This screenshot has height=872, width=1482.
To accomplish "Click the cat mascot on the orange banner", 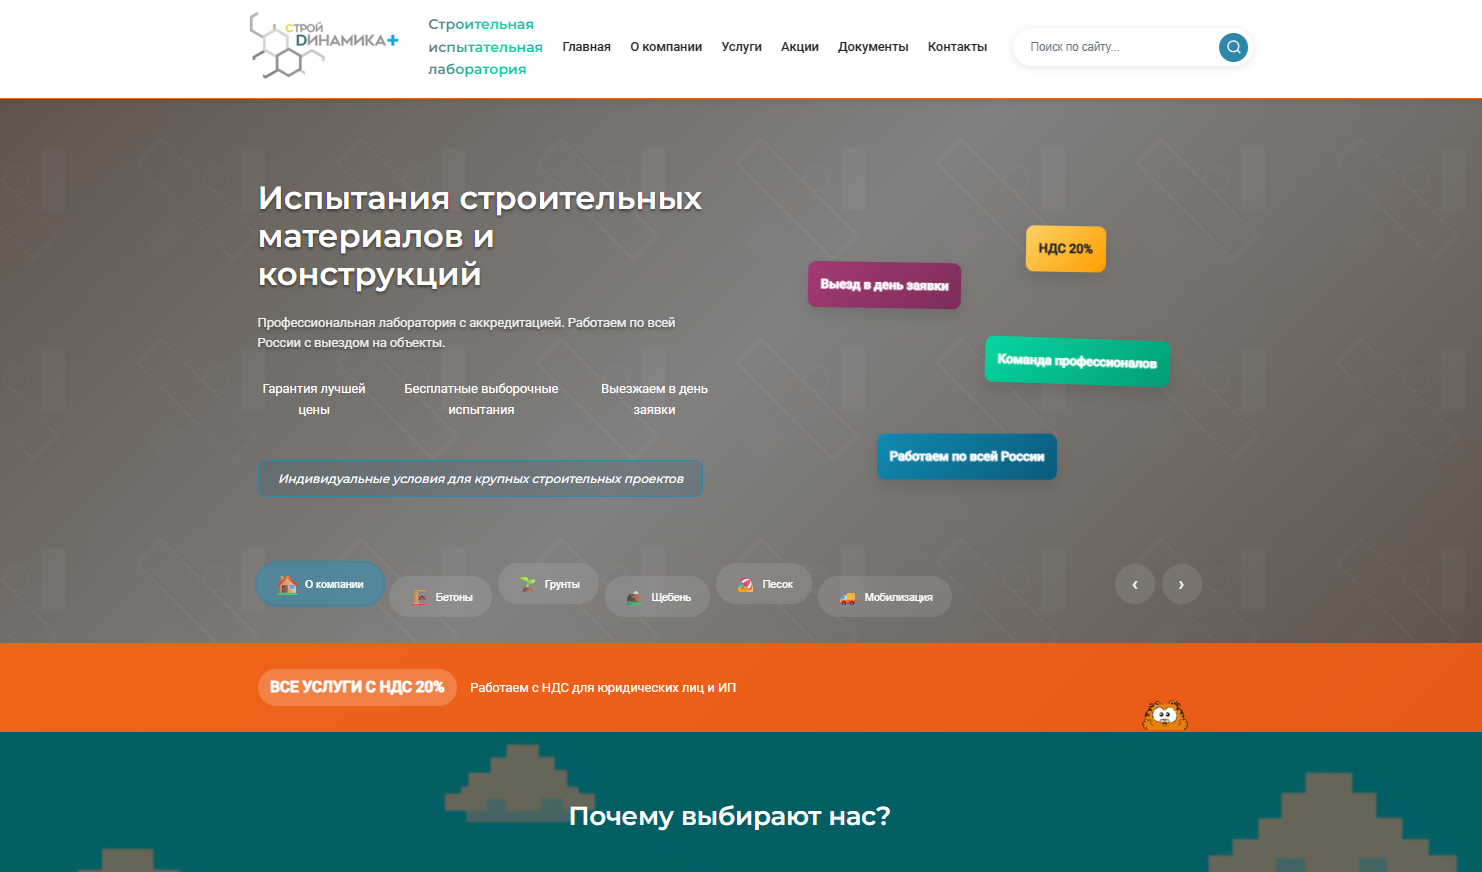I will (1163, 717).
